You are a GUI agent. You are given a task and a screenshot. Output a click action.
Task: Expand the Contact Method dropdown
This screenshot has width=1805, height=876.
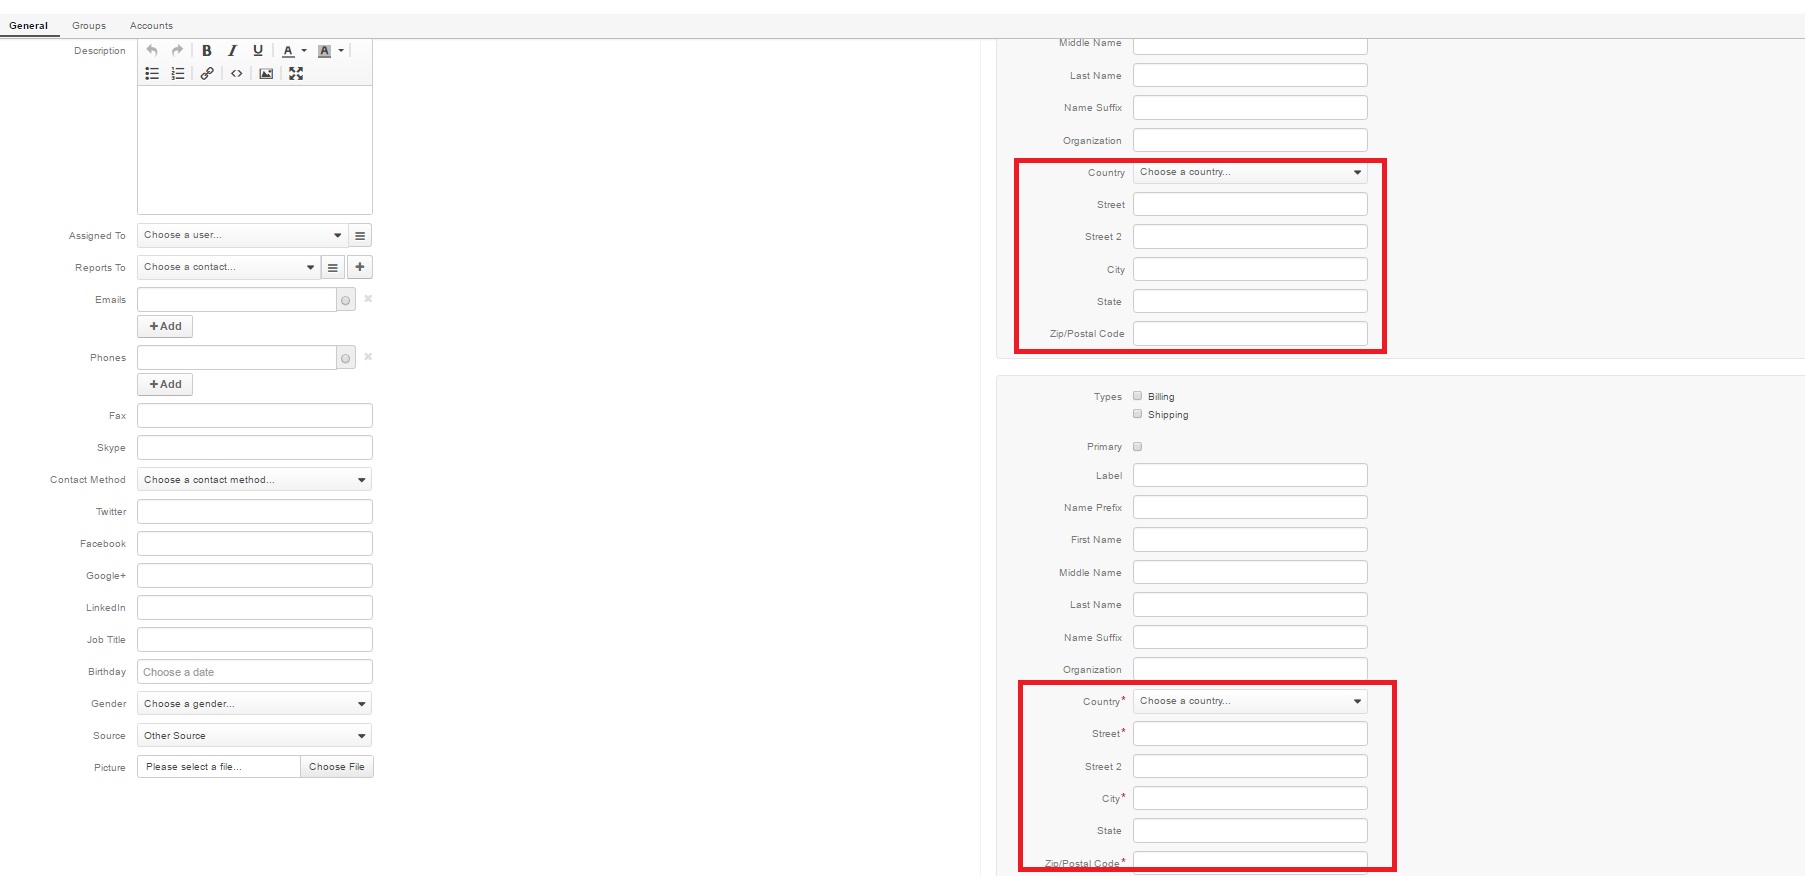(x=254, y=480)
